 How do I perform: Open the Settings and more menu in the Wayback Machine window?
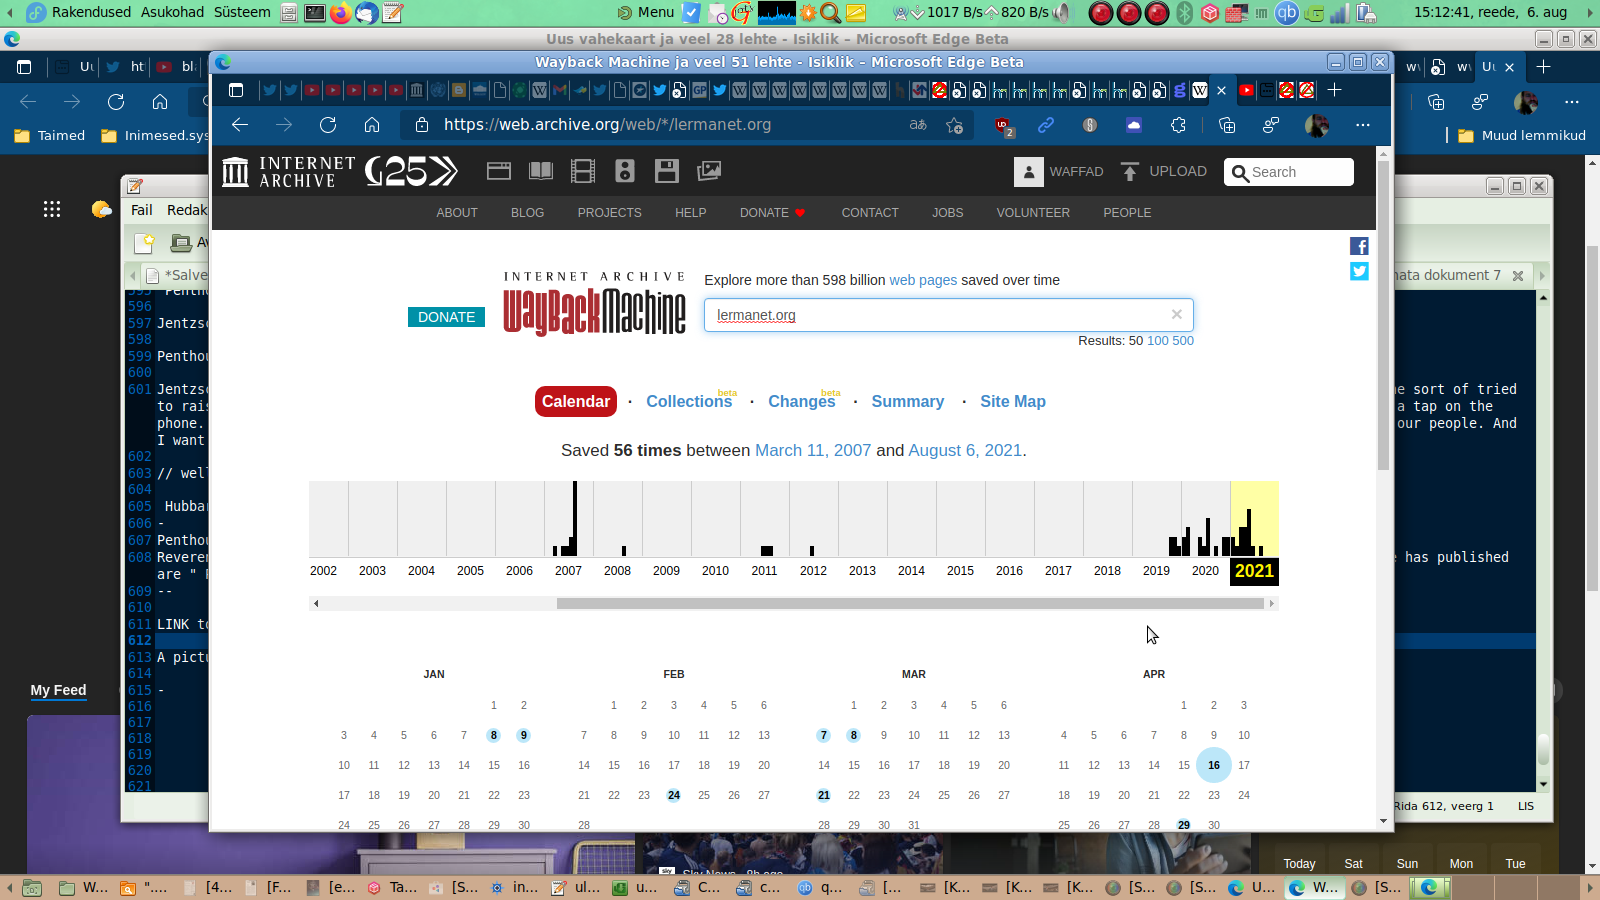tap(1363, 125)
